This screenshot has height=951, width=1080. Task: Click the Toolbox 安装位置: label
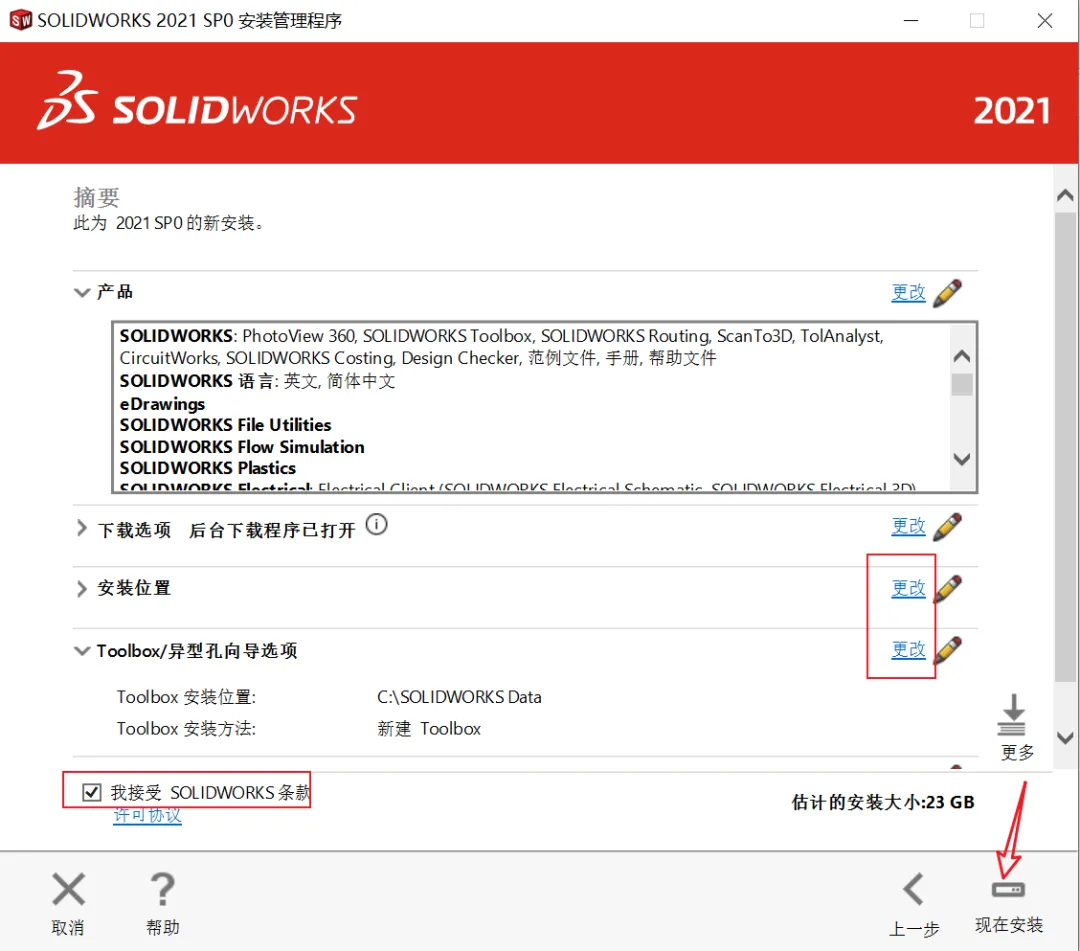pyautogui.click(x=186, y=697)
